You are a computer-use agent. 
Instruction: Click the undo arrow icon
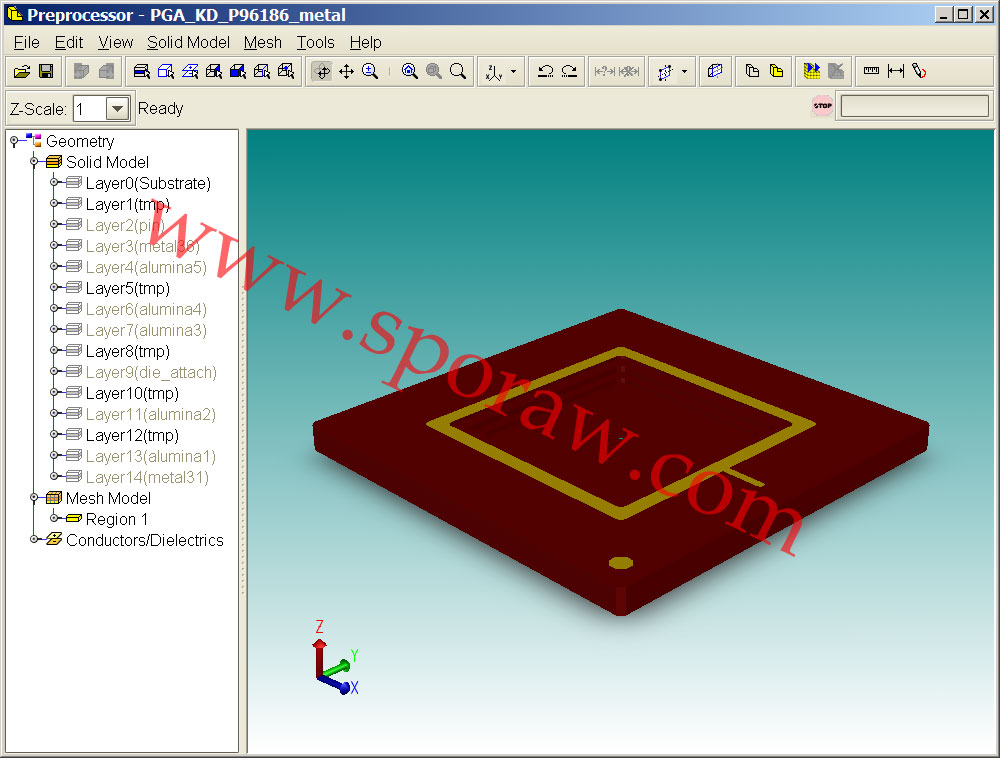point(545,71)
